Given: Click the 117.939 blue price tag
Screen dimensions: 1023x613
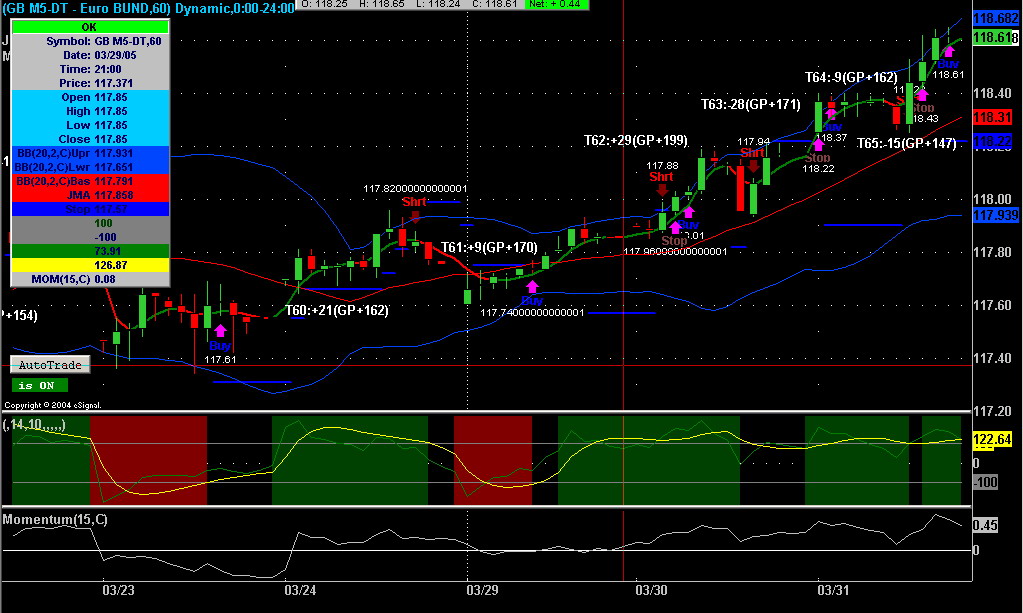Looking at the screenshot, I should (x=996, y=215).
